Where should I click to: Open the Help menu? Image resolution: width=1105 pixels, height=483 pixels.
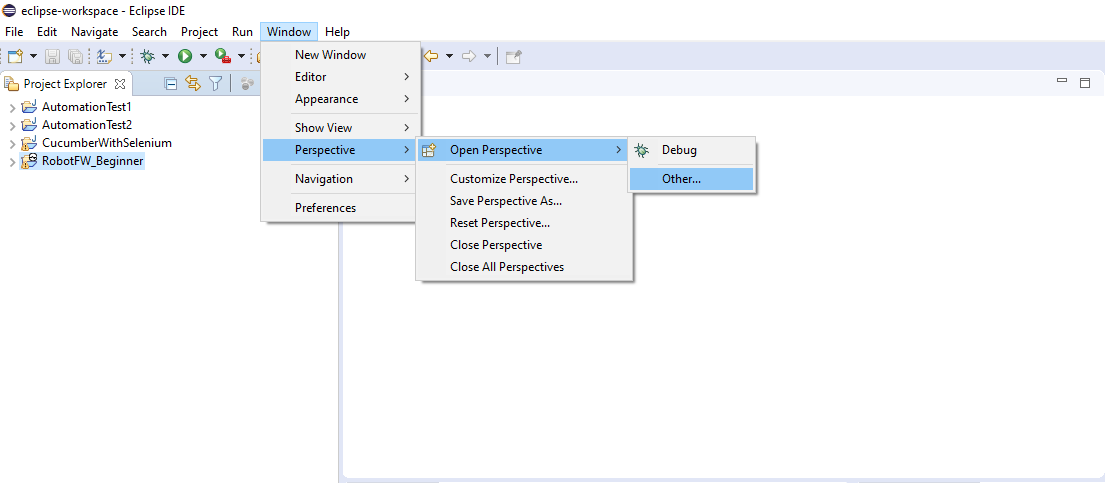pos(338,32)
